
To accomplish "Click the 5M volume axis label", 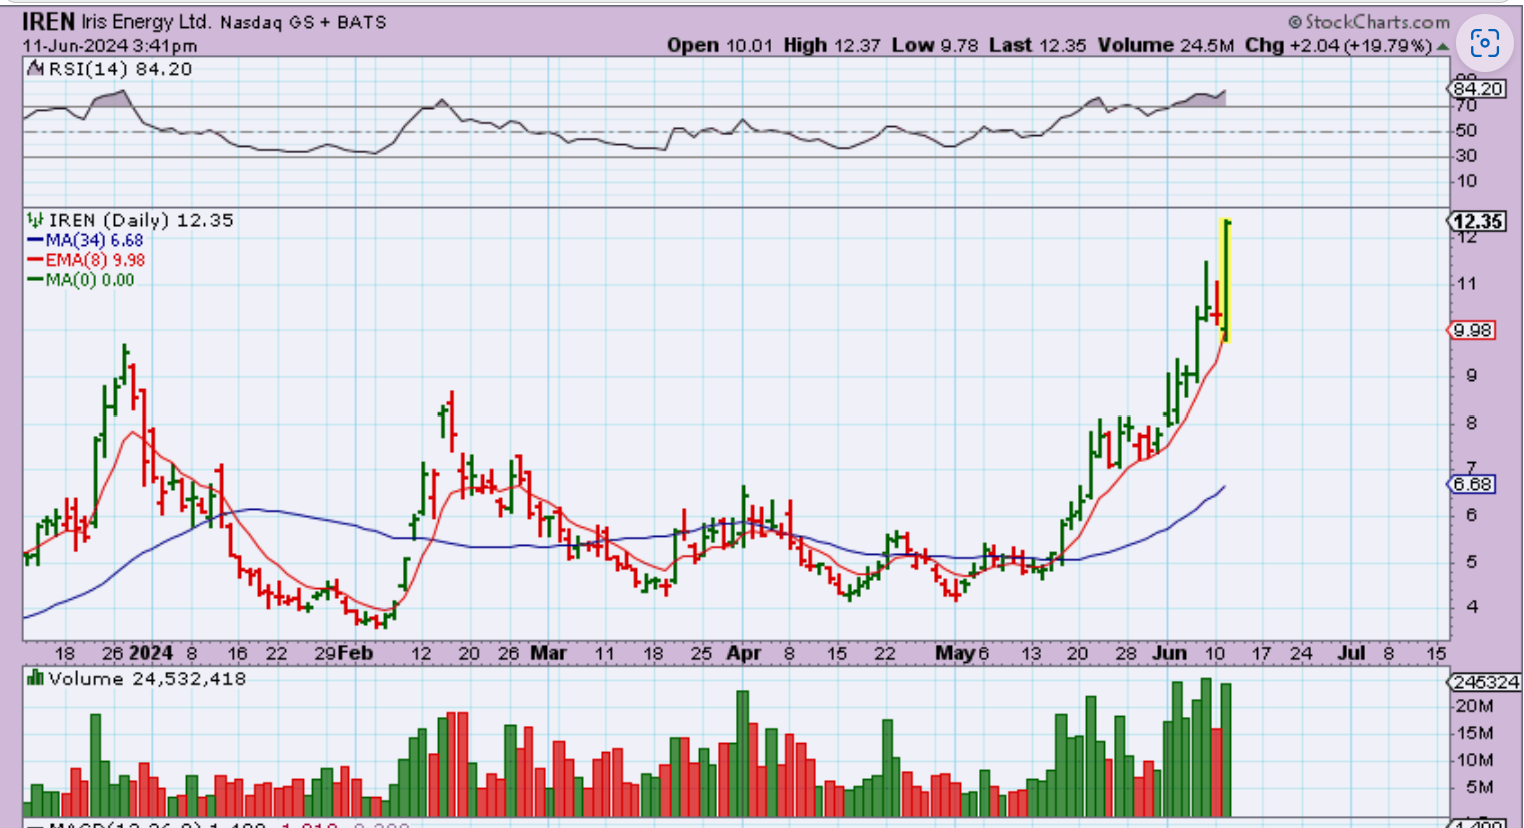I will pos(1479,787).
